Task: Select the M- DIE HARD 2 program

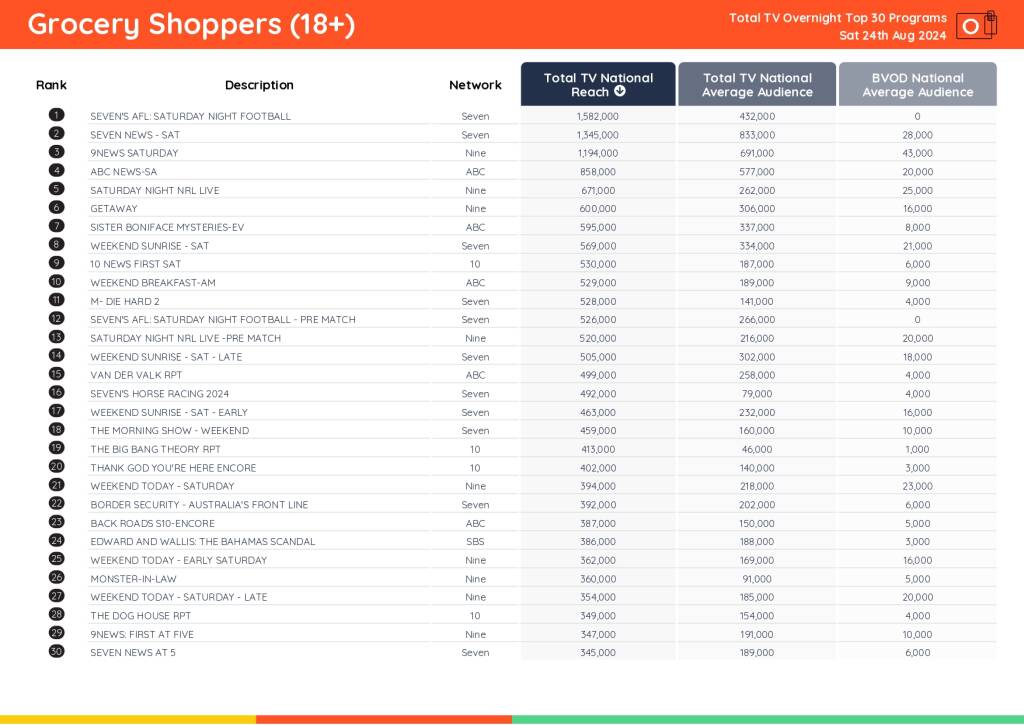Action: 125,301
